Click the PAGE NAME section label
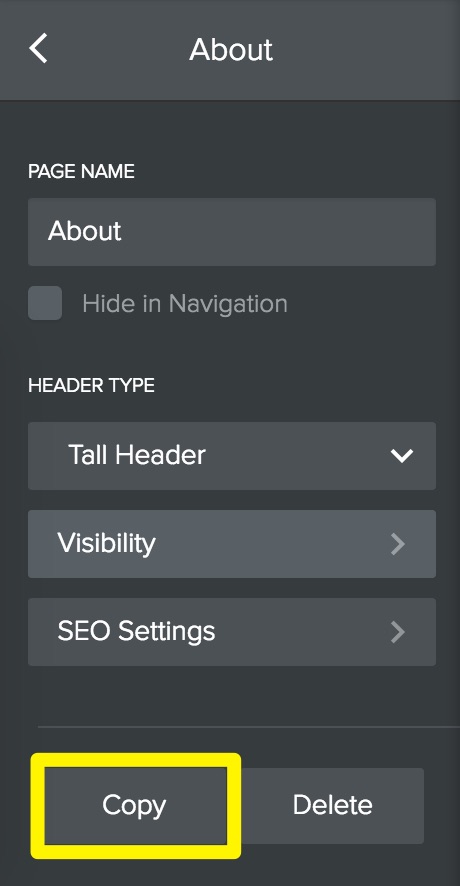460x886 pixels. (x=81, y=171)
